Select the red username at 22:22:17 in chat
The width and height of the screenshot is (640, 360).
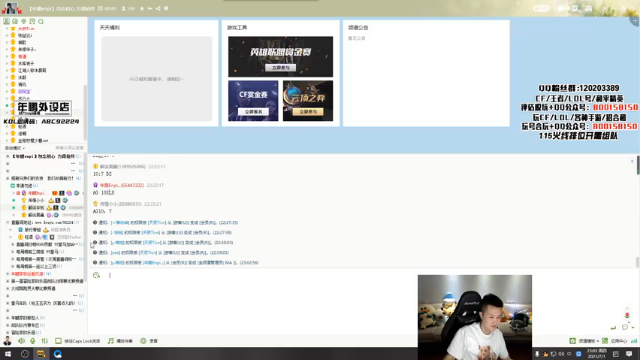(x=122, y=185)
